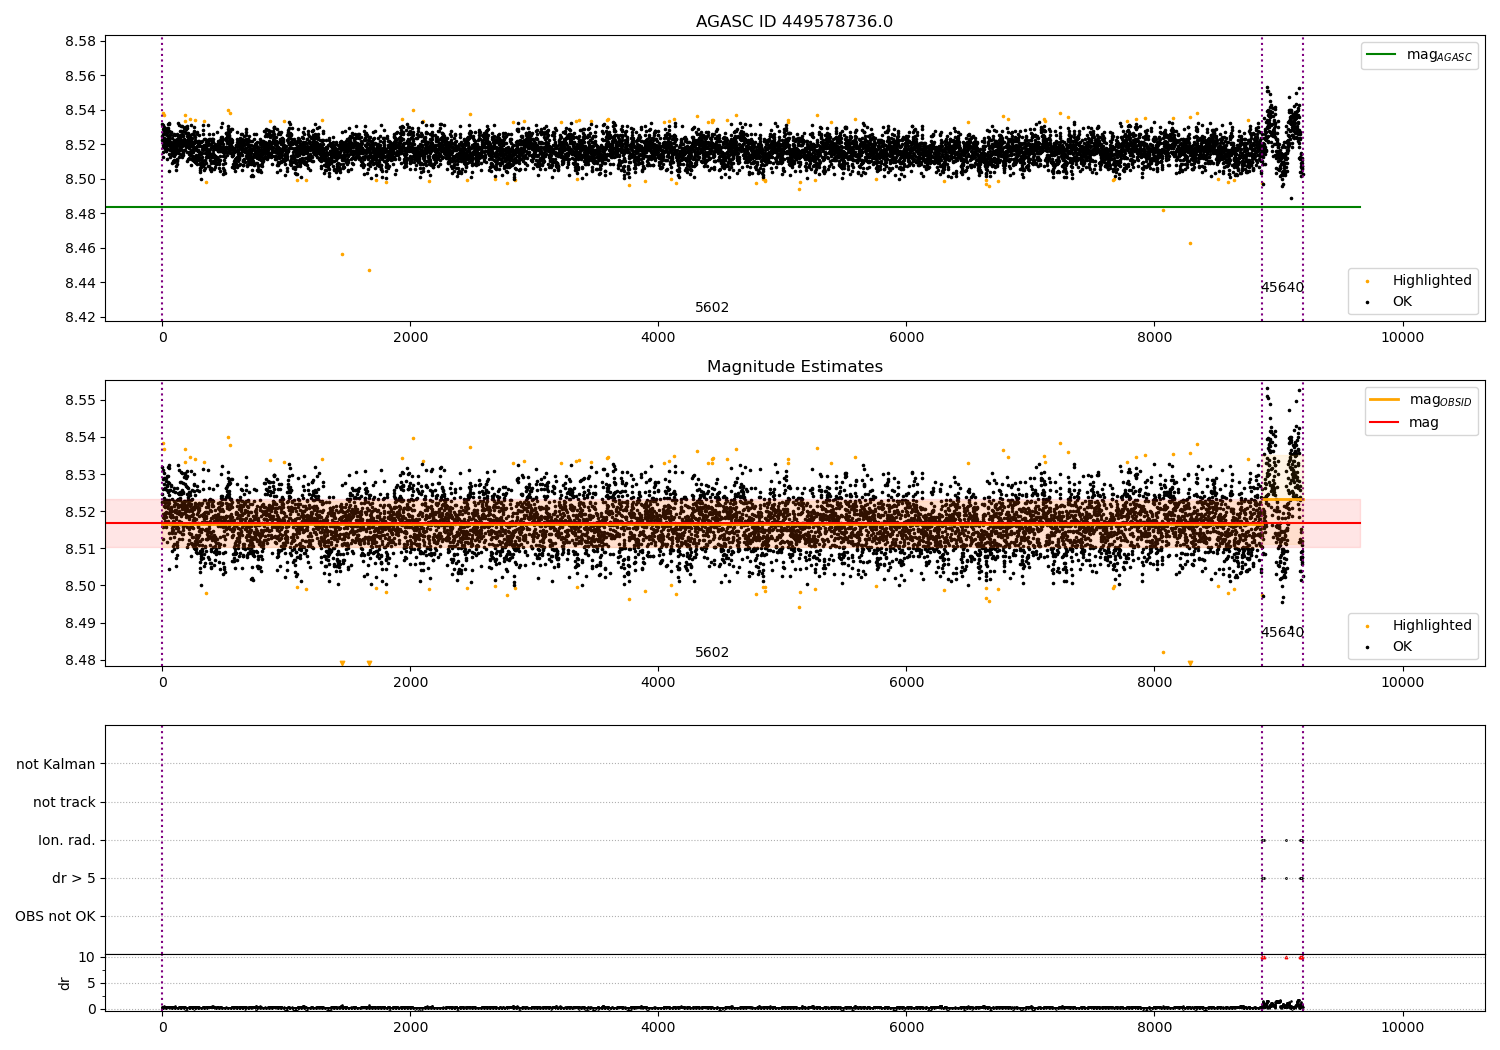Click the '45640' label in Magnitude Estimates plot

click(1282, 633)
